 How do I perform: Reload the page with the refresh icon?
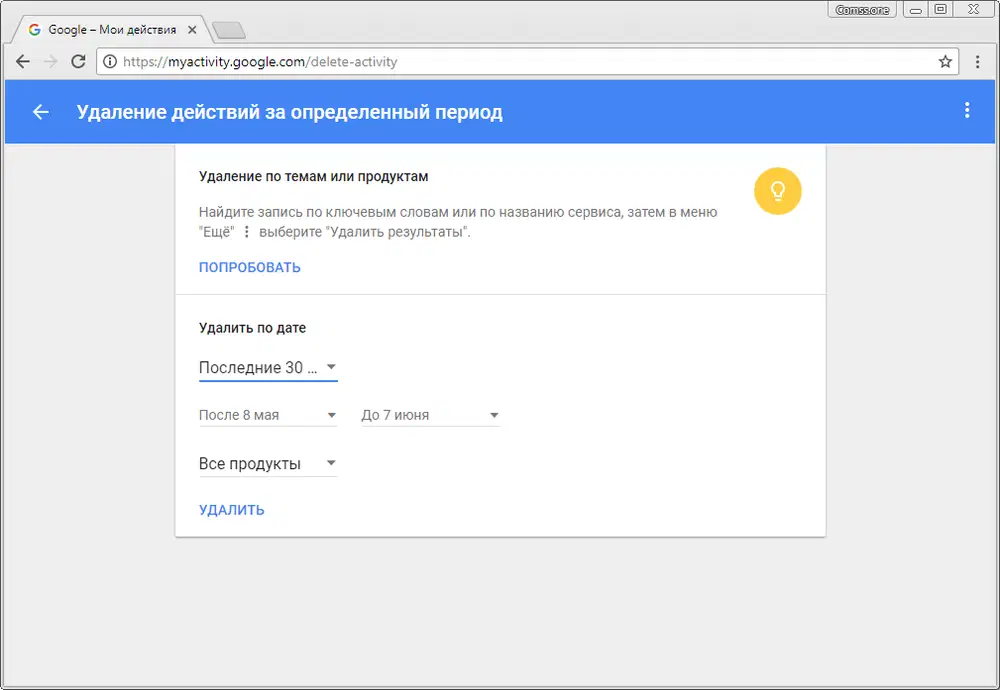pyautogui.click(x=78, y=61)
